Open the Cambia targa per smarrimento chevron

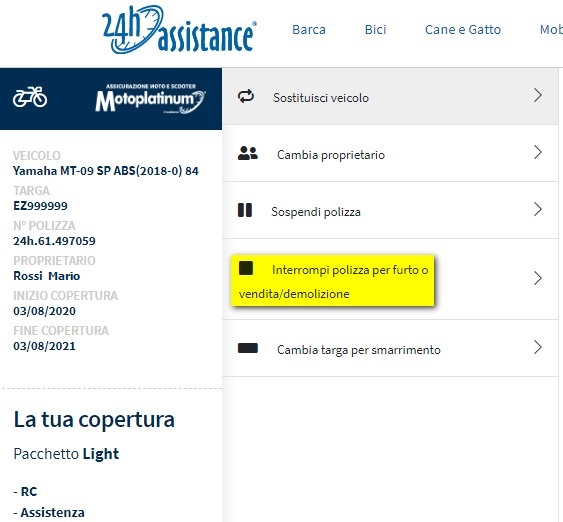click(538, 347)
